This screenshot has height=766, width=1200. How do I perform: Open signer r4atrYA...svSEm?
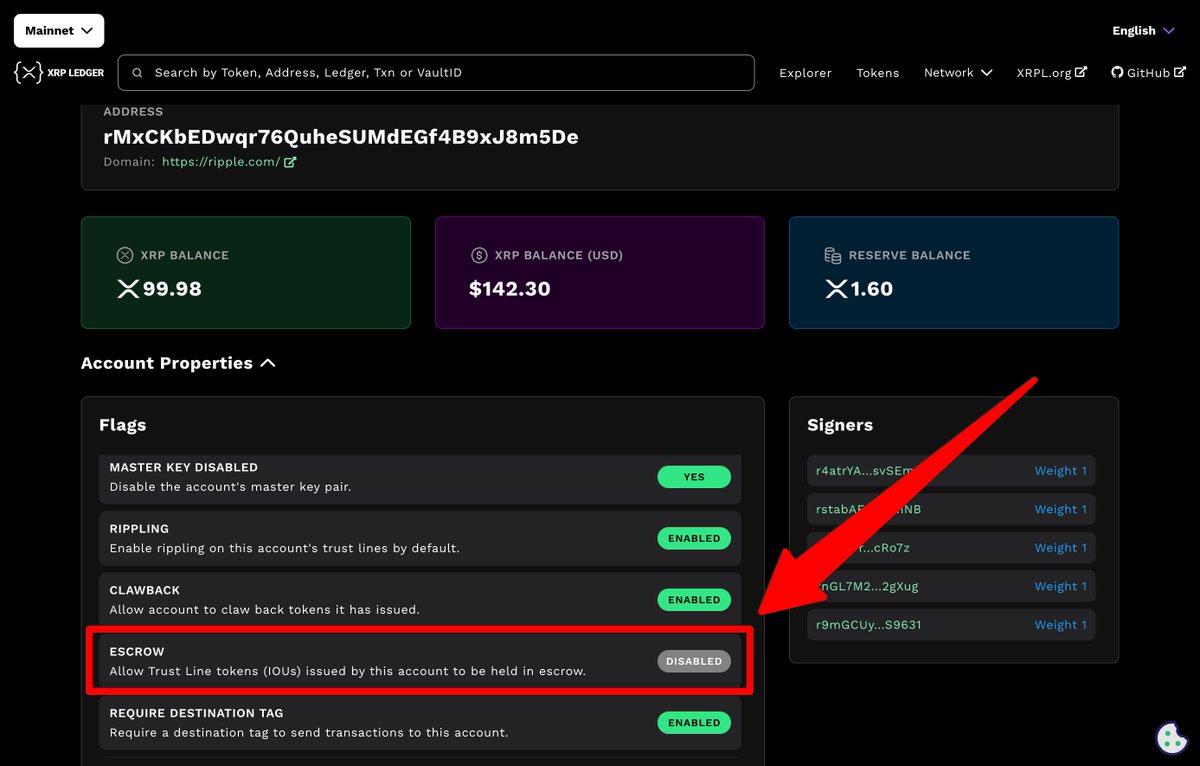865,471
